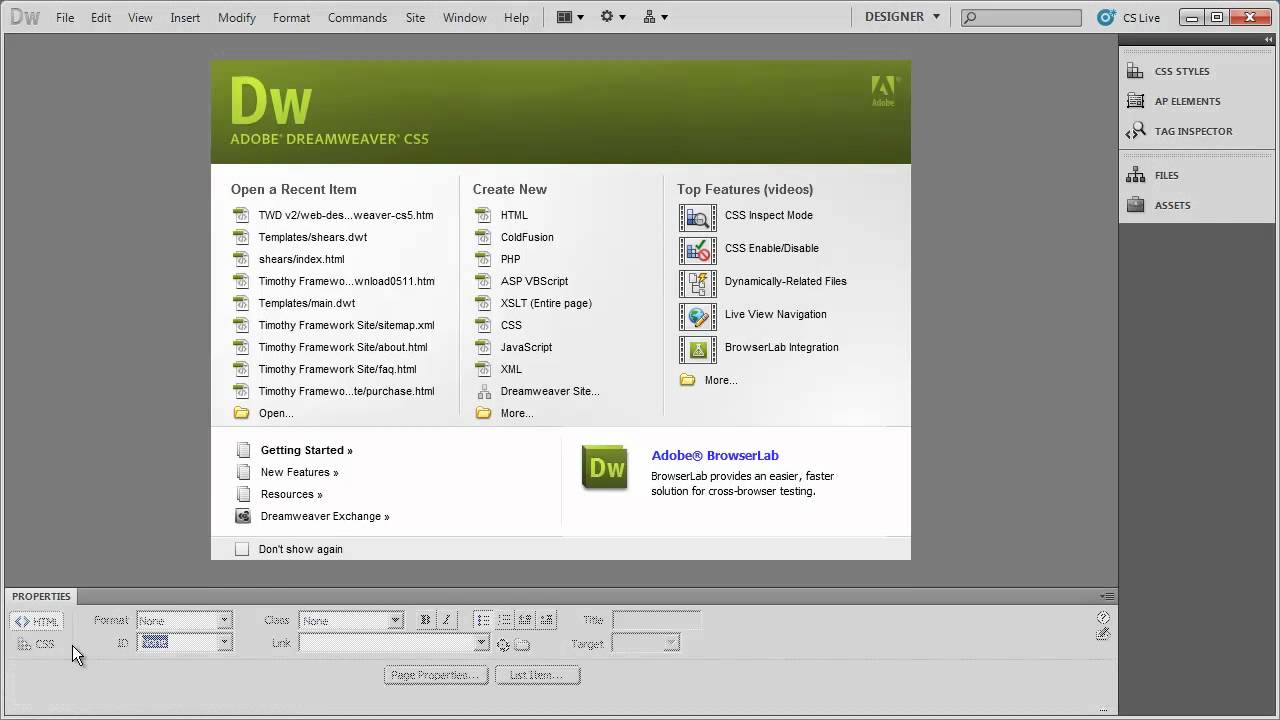Click the Dreamweaver Site icon in Create New

coord(484,391)
